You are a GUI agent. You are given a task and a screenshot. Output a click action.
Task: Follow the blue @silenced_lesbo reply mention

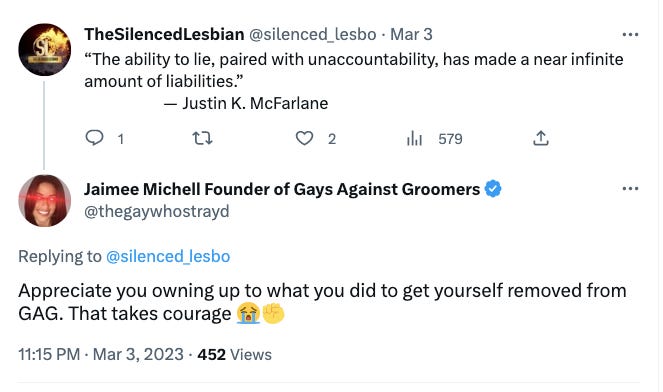[x=168, y=256]
